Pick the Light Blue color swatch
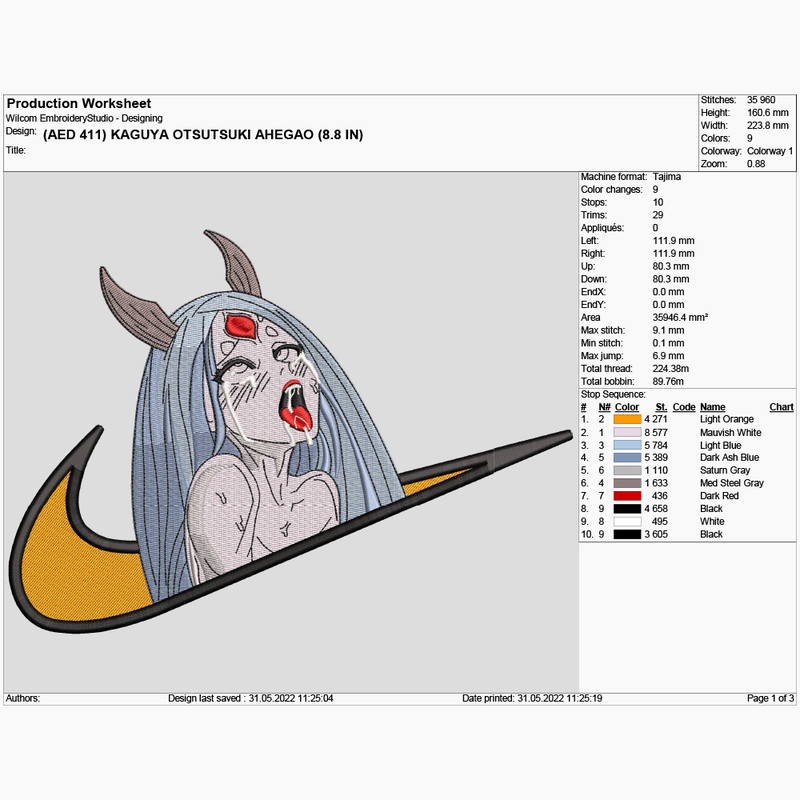This screenshot has width=800, height=800. (627, 445)
